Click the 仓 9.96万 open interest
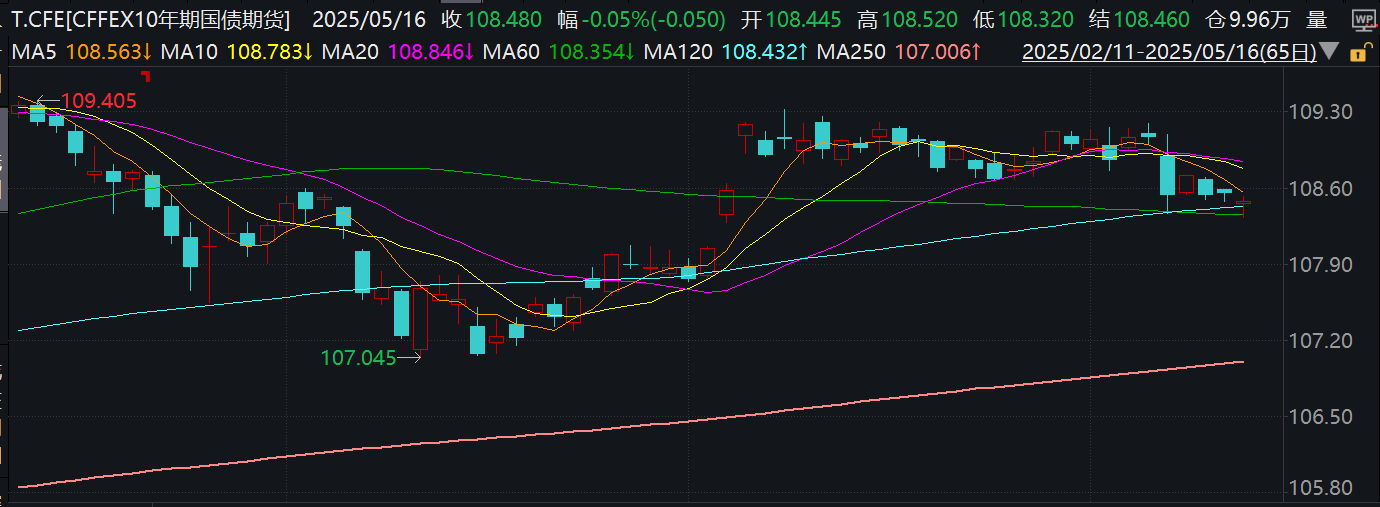The width and height of the screenshot is (1380, 507). click(x=1250, y=20)
